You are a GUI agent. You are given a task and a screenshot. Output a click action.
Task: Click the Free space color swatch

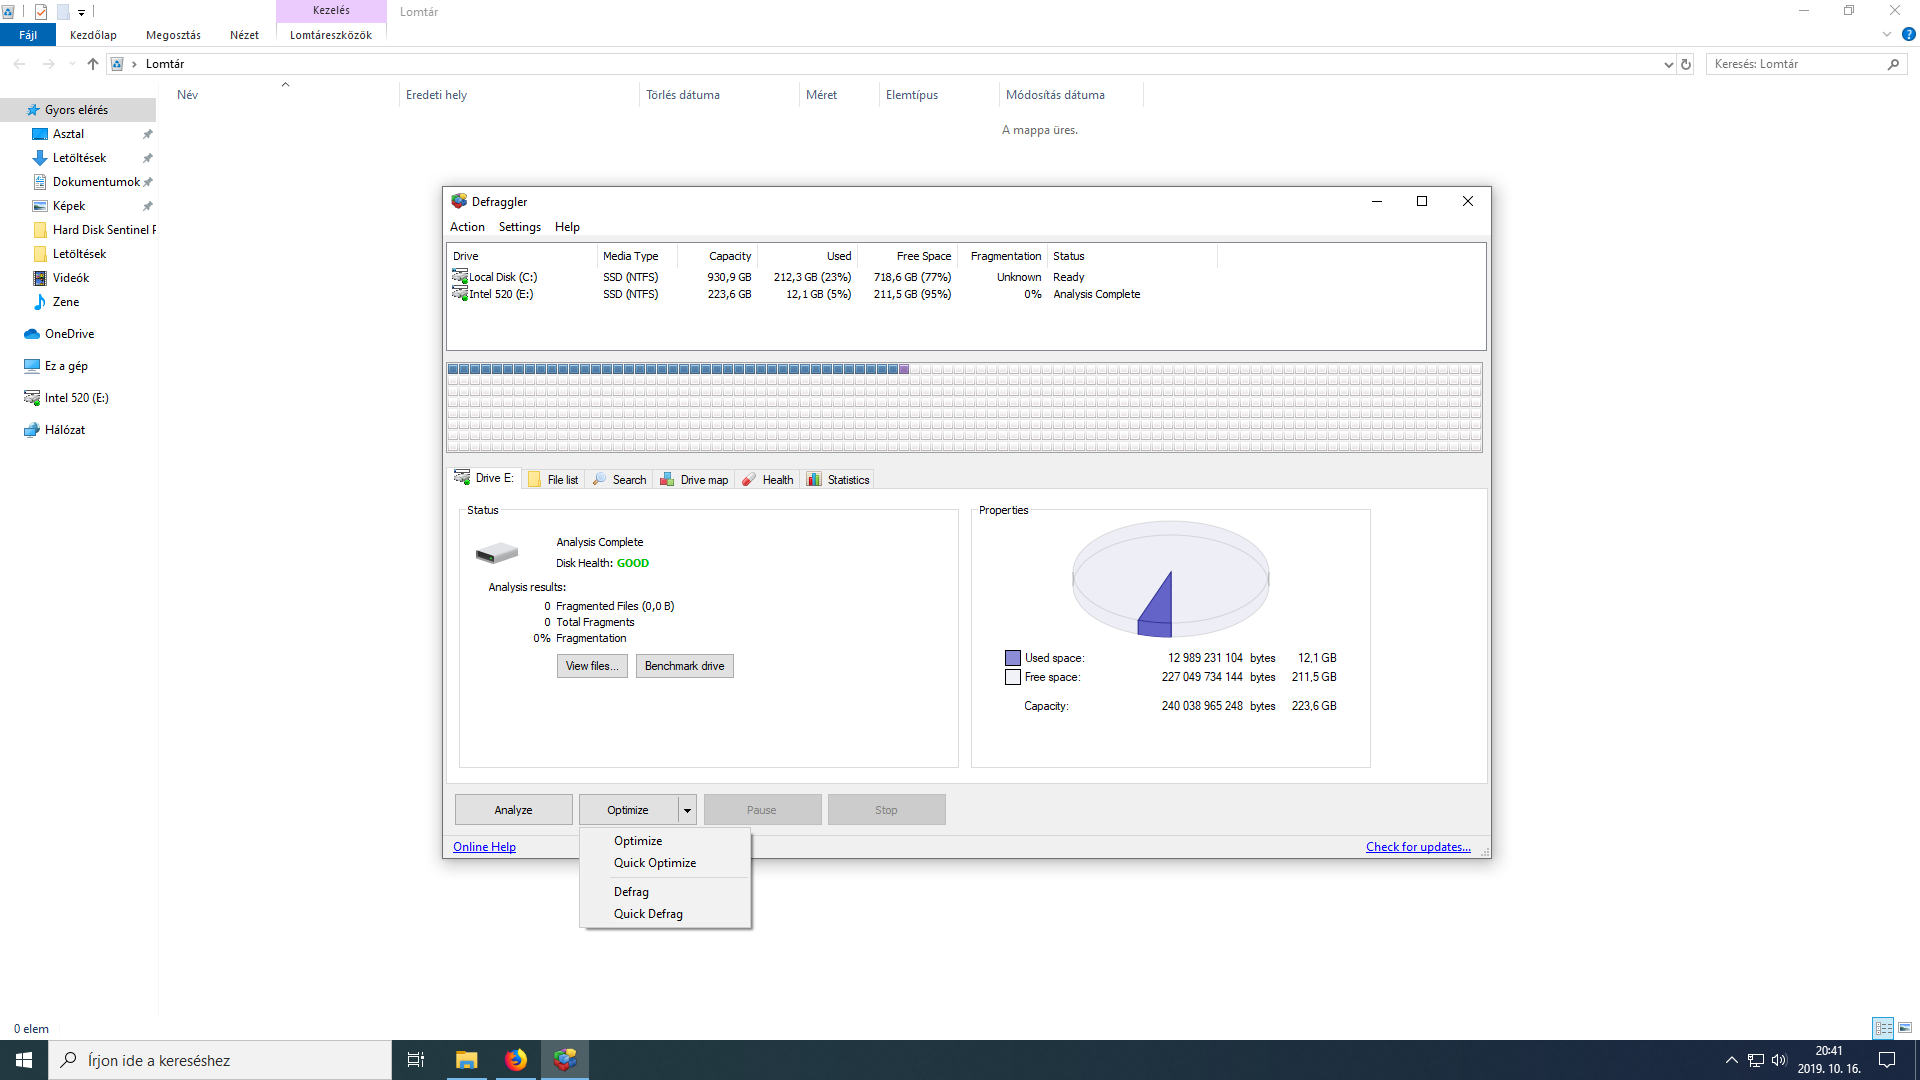(1013, 677)
